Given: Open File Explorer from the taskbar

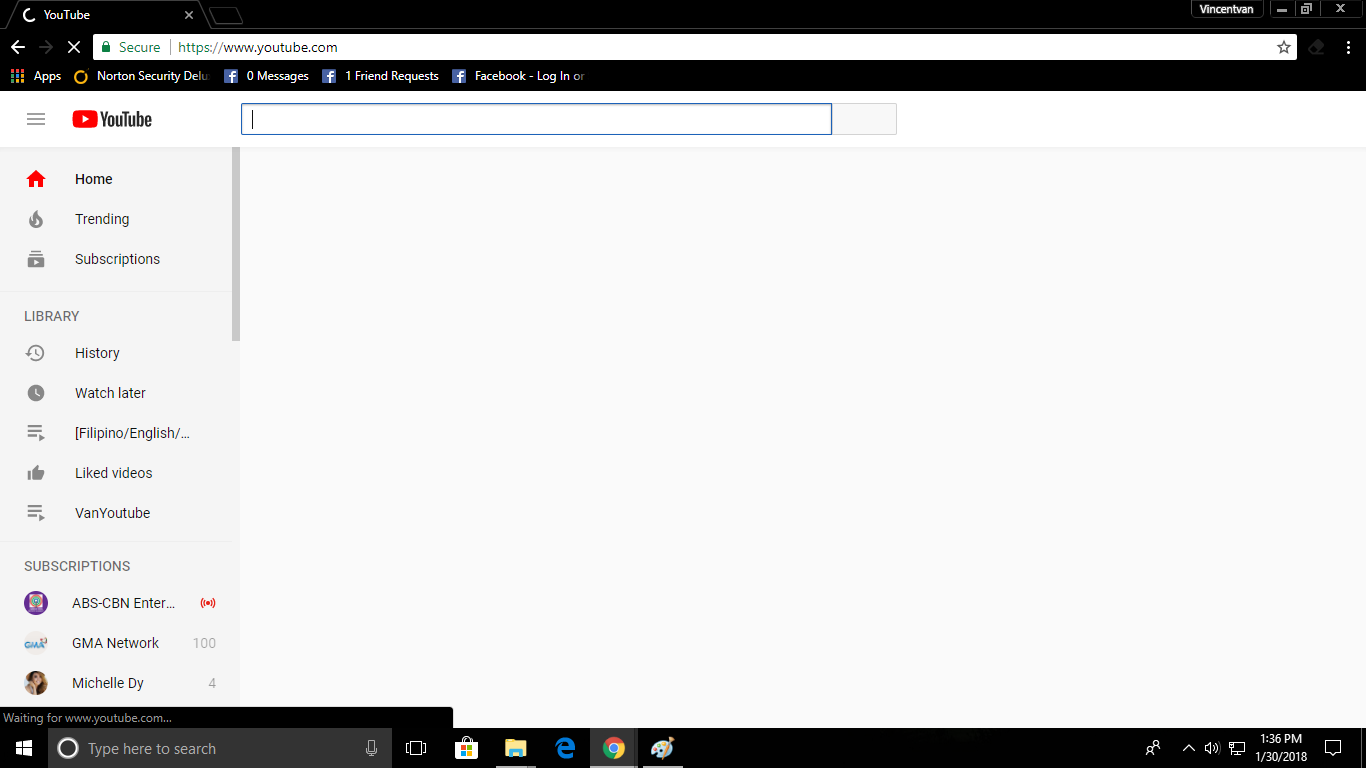Looking at the screenshot, I should [x=515, y=748].
